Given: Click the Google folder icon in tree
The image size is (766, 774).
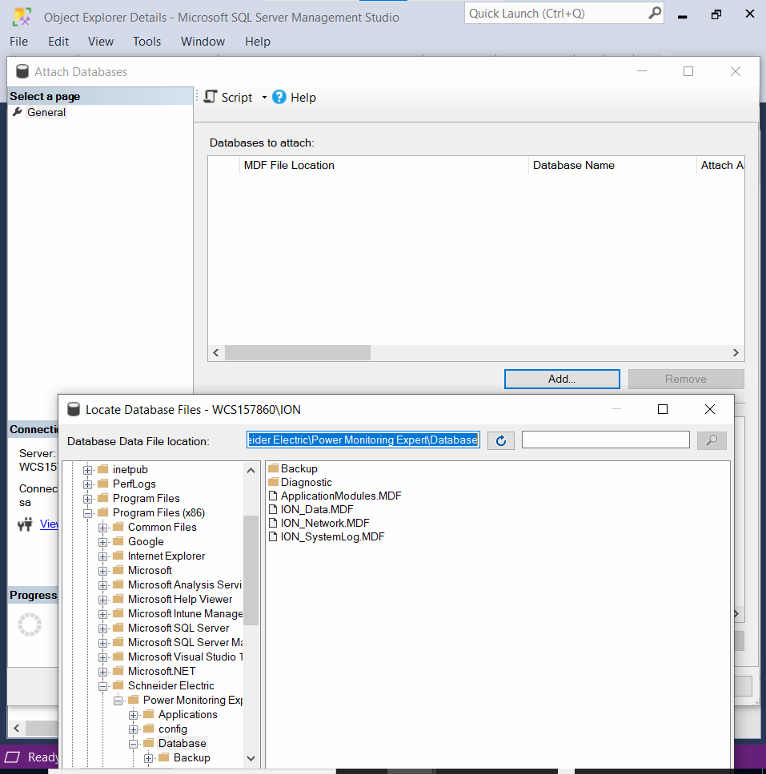Looking at the screenshot, I should pyautogui.click(x=118, y=541).
